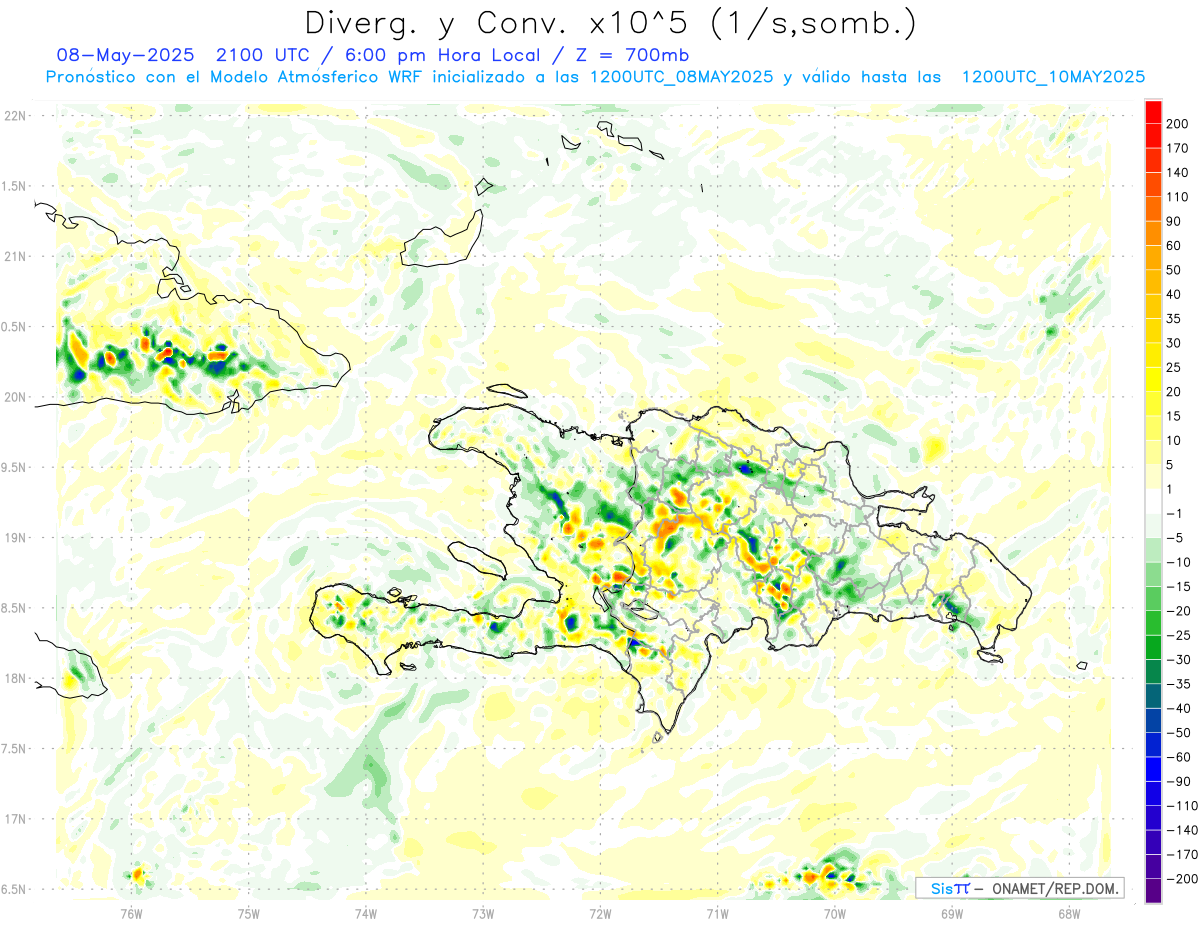Screen dimensions: 1200x927
Task: Click the "73W" longitude label
Action: [483, 912]
